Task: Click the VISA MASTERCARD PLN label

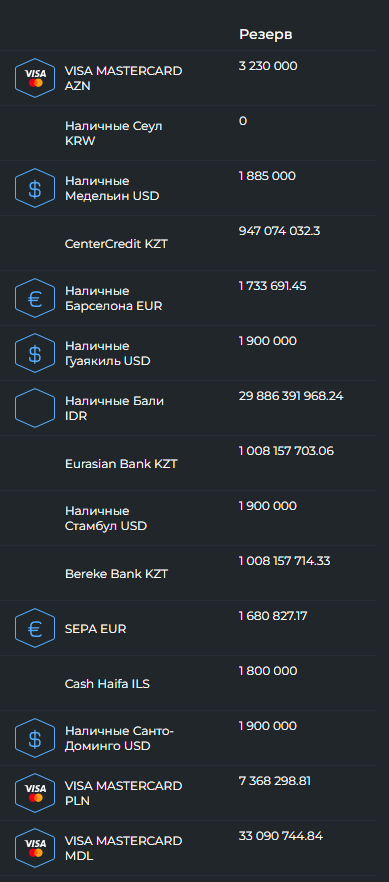Action: coord(124,793)
